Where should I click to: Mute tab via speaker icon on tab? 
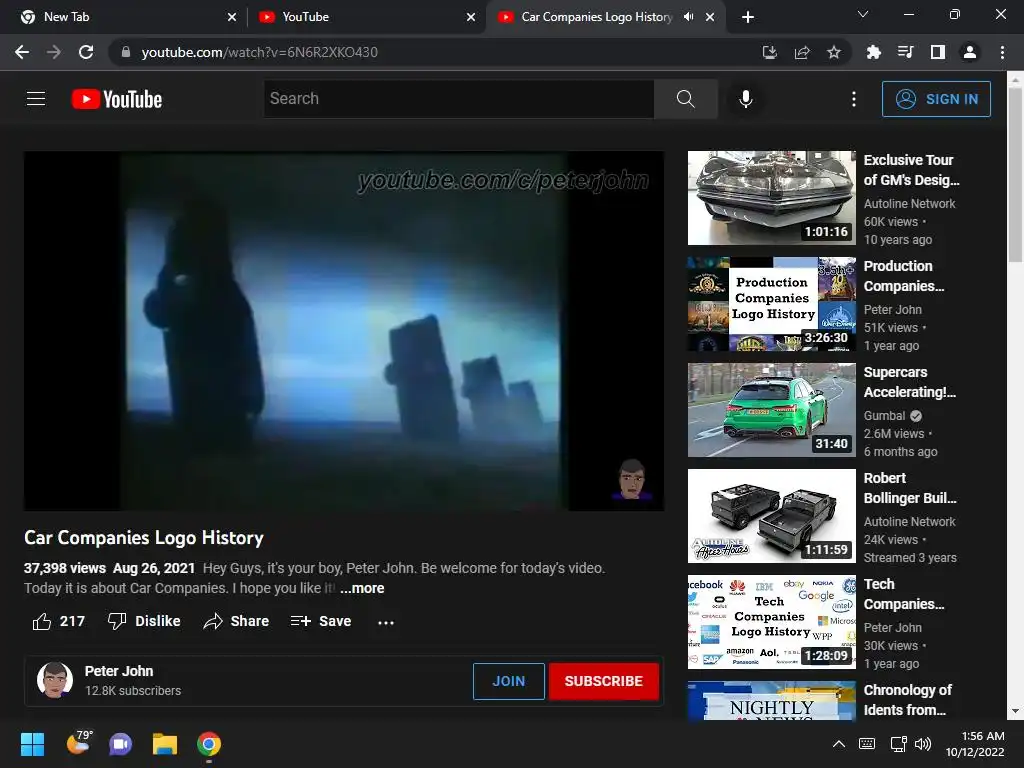tap(688, 17)
